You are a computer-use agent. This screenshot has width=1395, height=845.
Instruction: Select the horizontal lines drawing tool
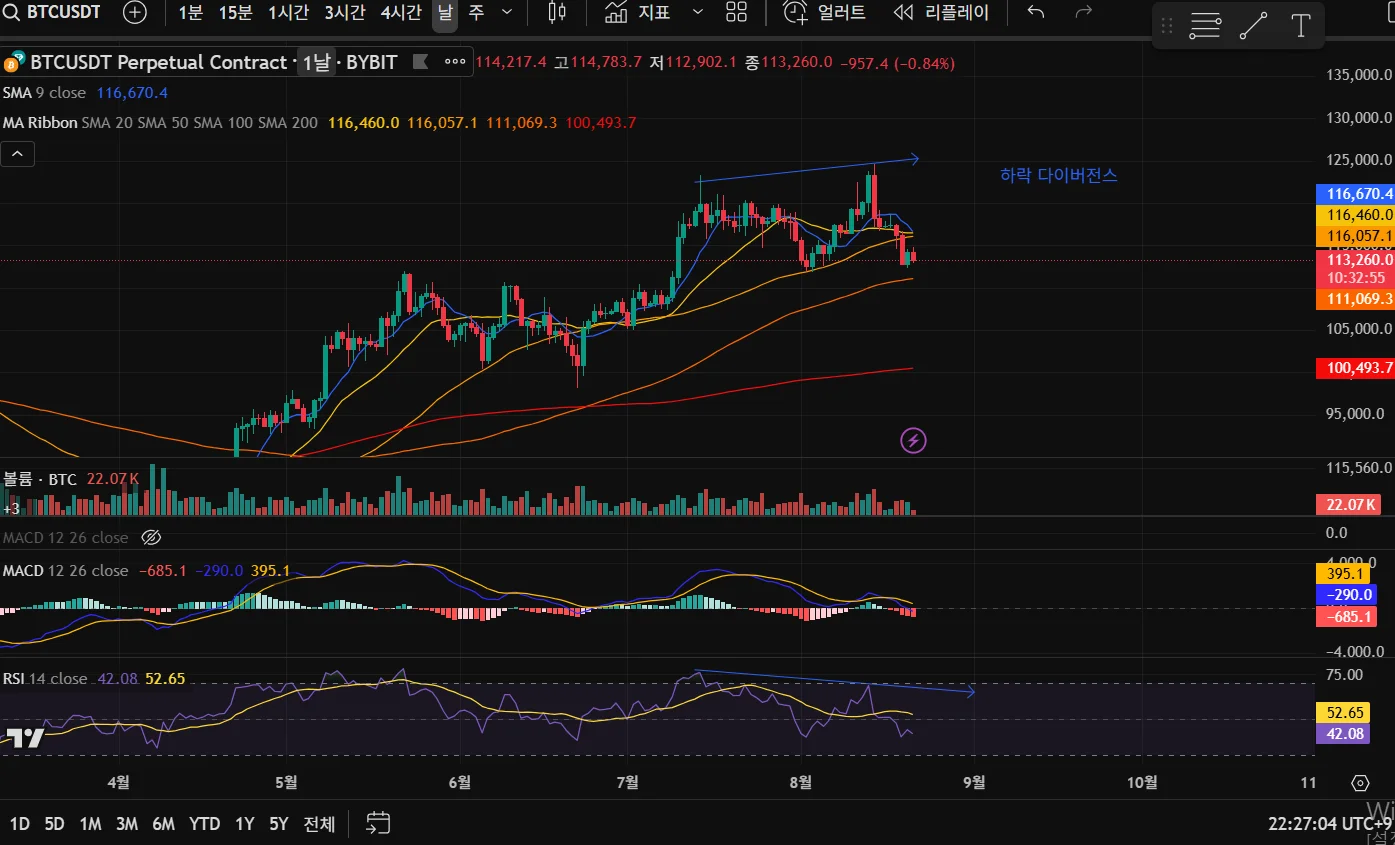point(1205,26)
